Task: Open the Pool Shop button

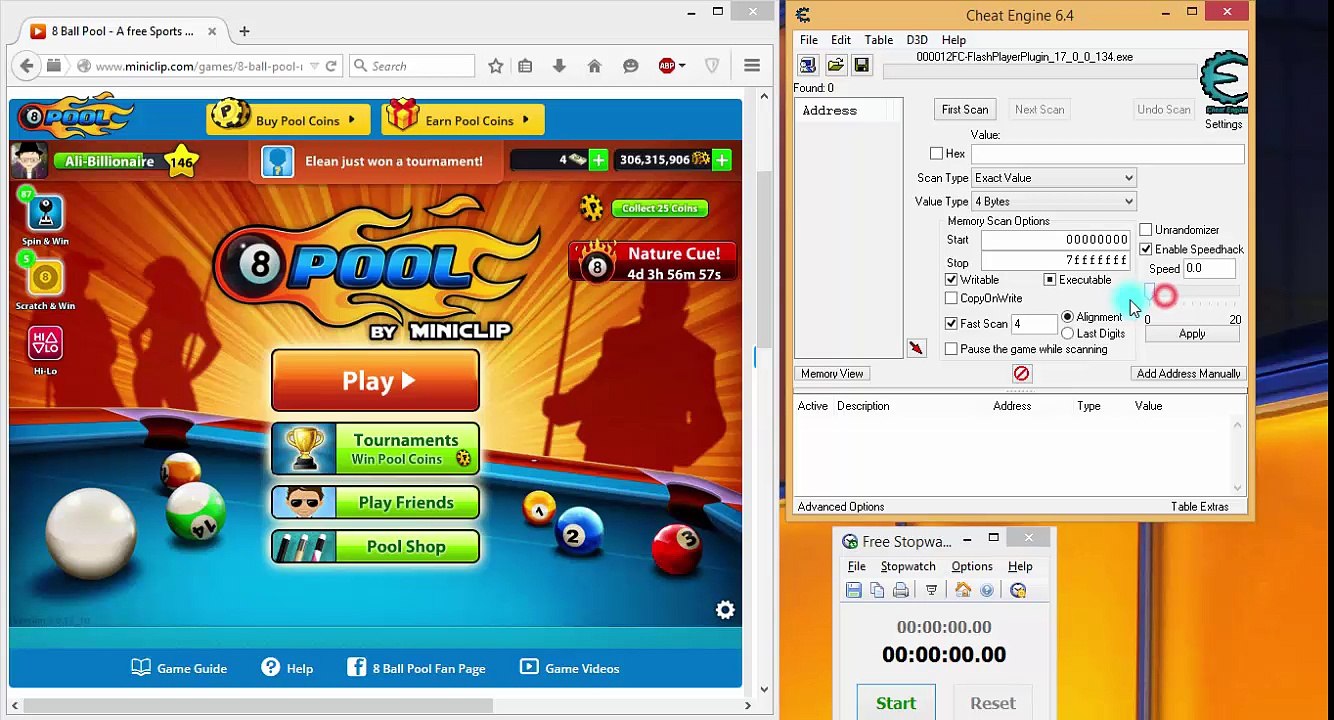Action: pos(375,547)
